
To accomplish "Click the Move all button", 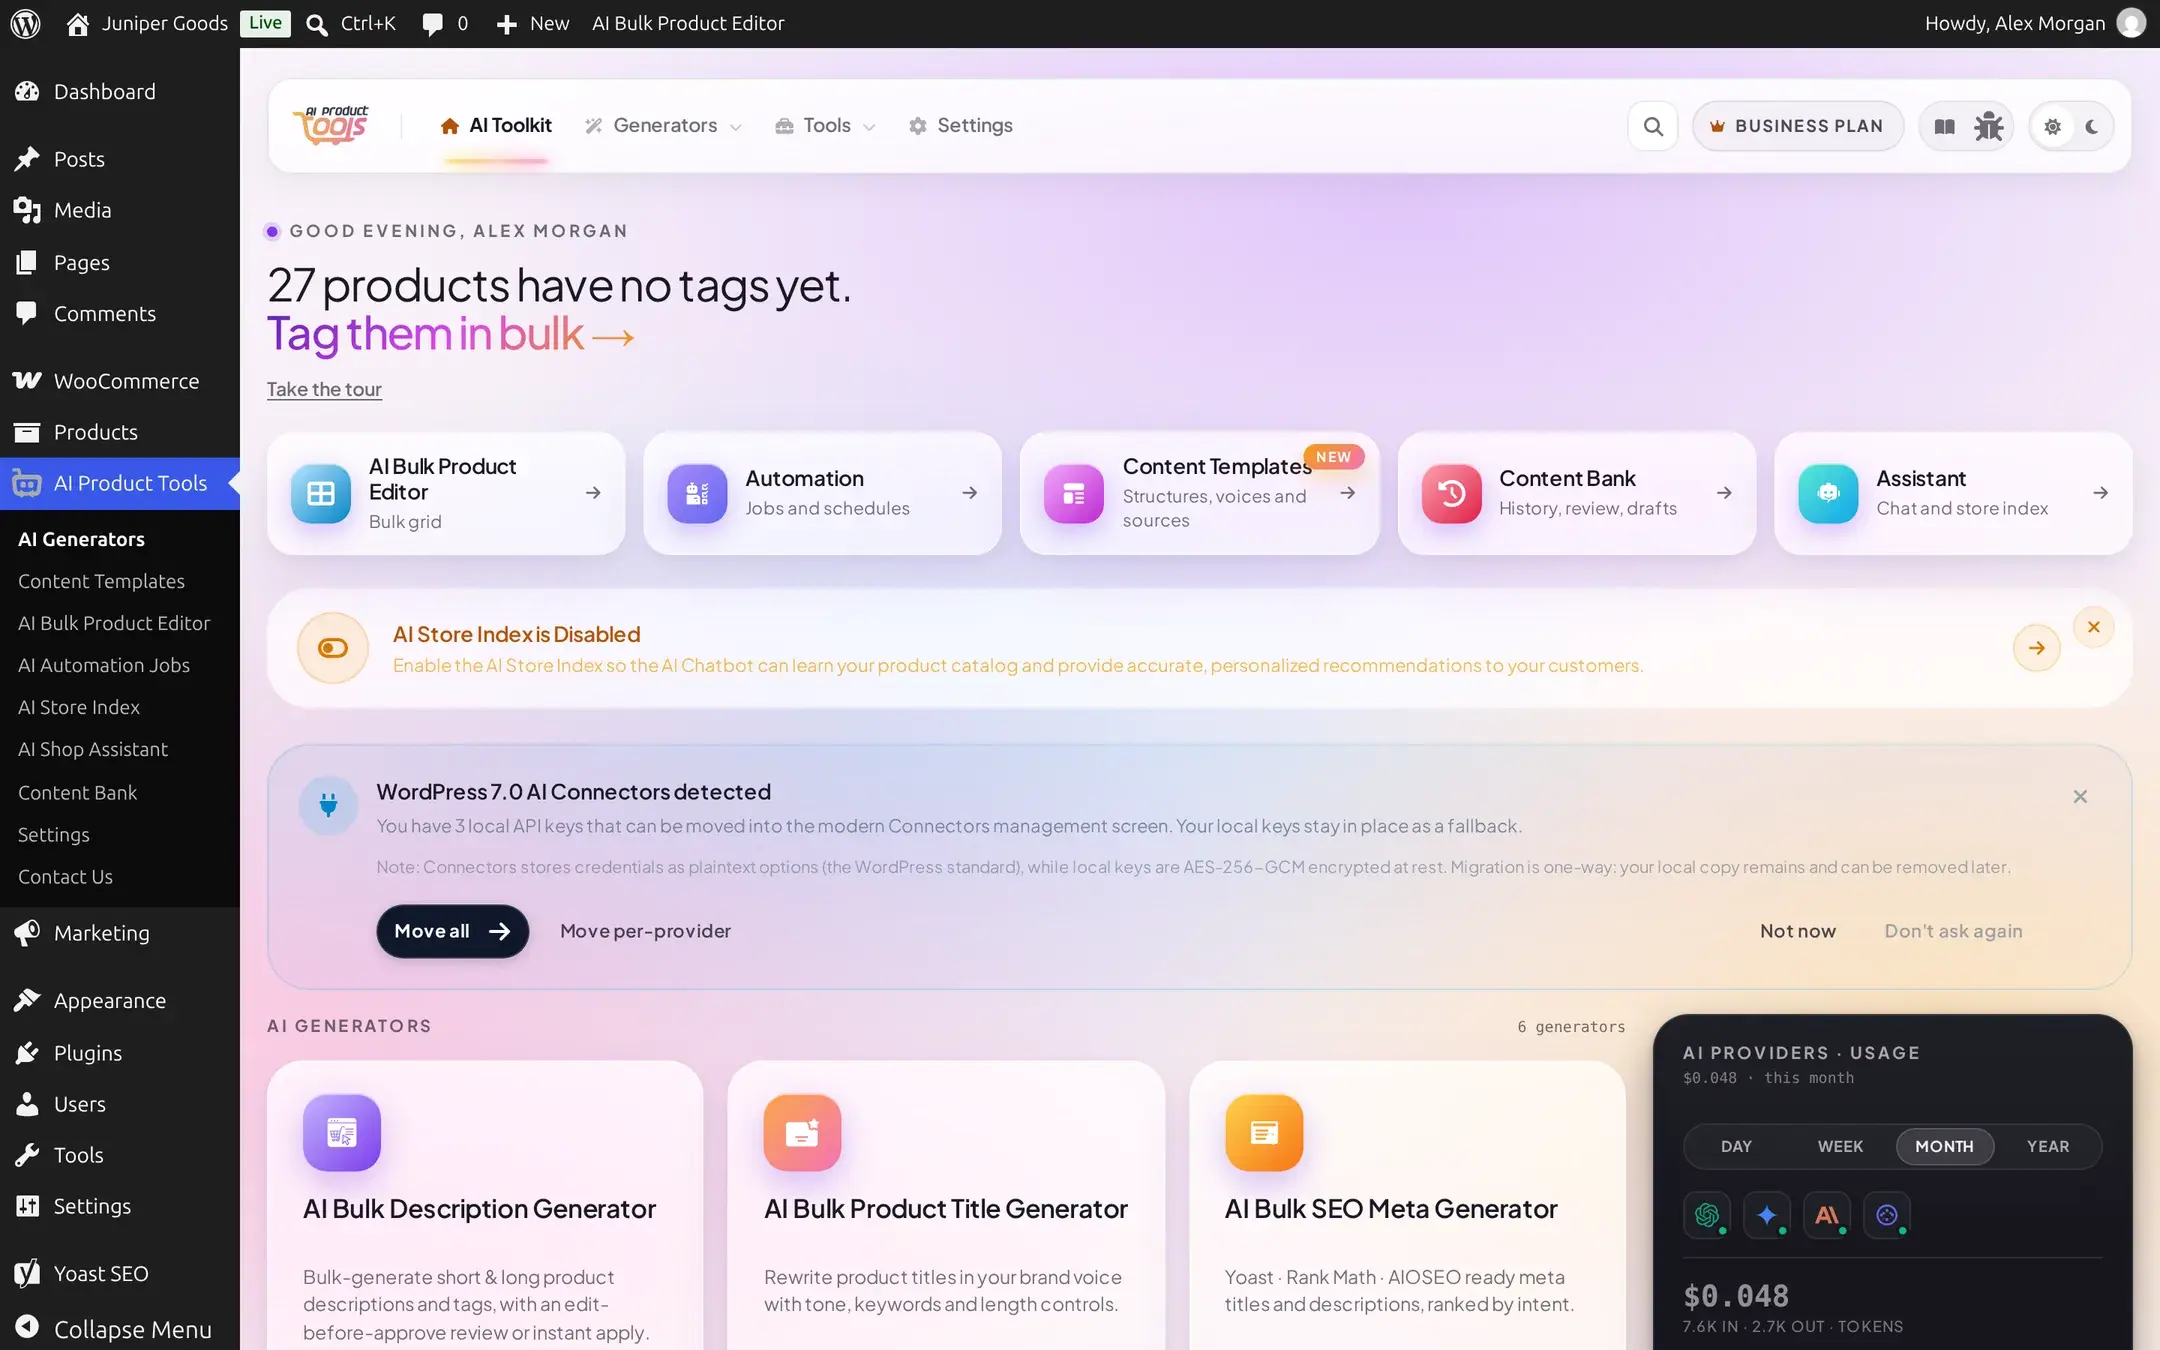I will tap(452, 931).
